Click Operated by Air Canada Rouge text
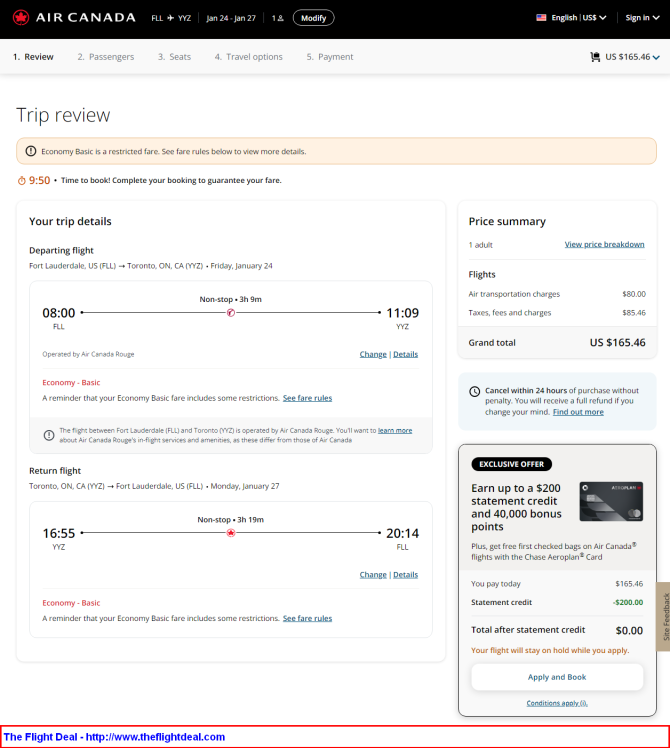This screenshot has height=748, width=670. point(88,354)
